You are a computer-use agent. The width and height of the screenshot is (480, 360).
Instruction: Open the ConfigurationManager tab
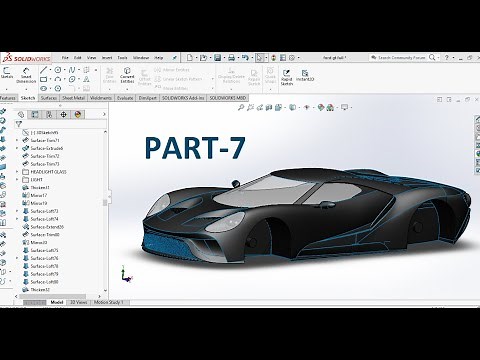pos(49,115)
